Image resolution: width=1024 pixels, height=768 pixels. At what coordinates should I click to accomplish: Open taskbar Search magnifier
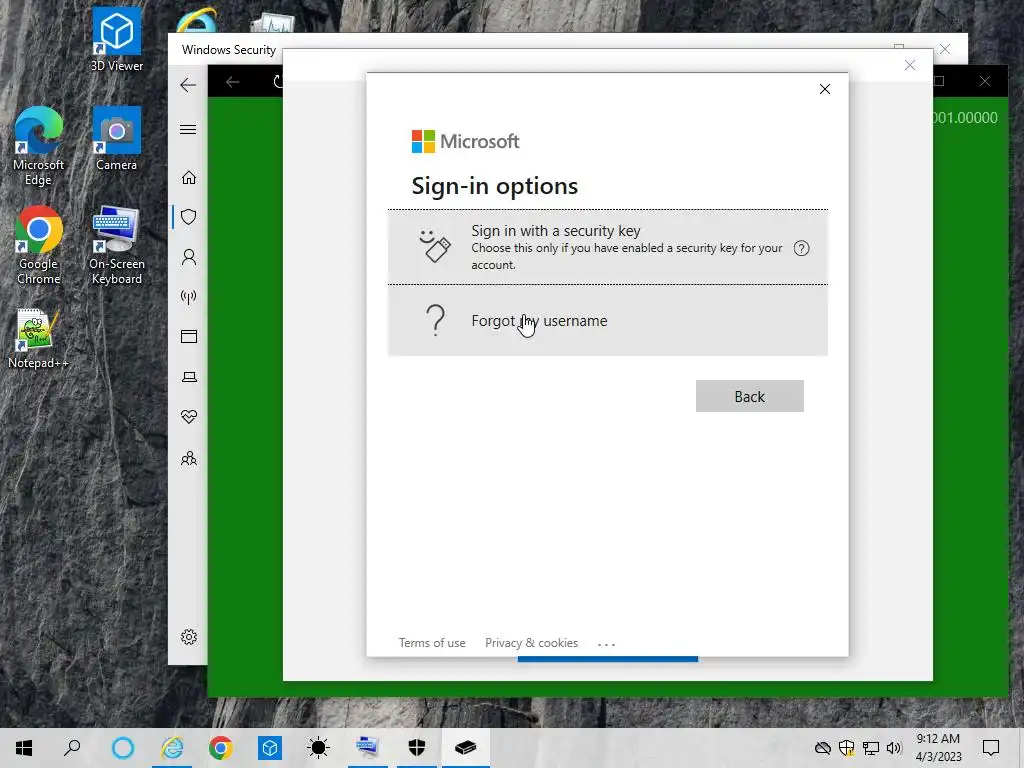coord(72,748)
